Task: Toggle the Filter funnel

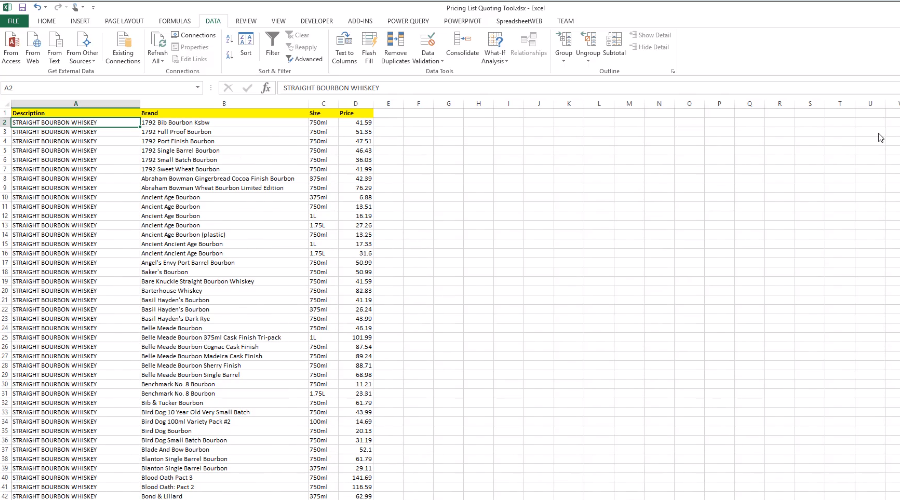Action: coord(272,45)
